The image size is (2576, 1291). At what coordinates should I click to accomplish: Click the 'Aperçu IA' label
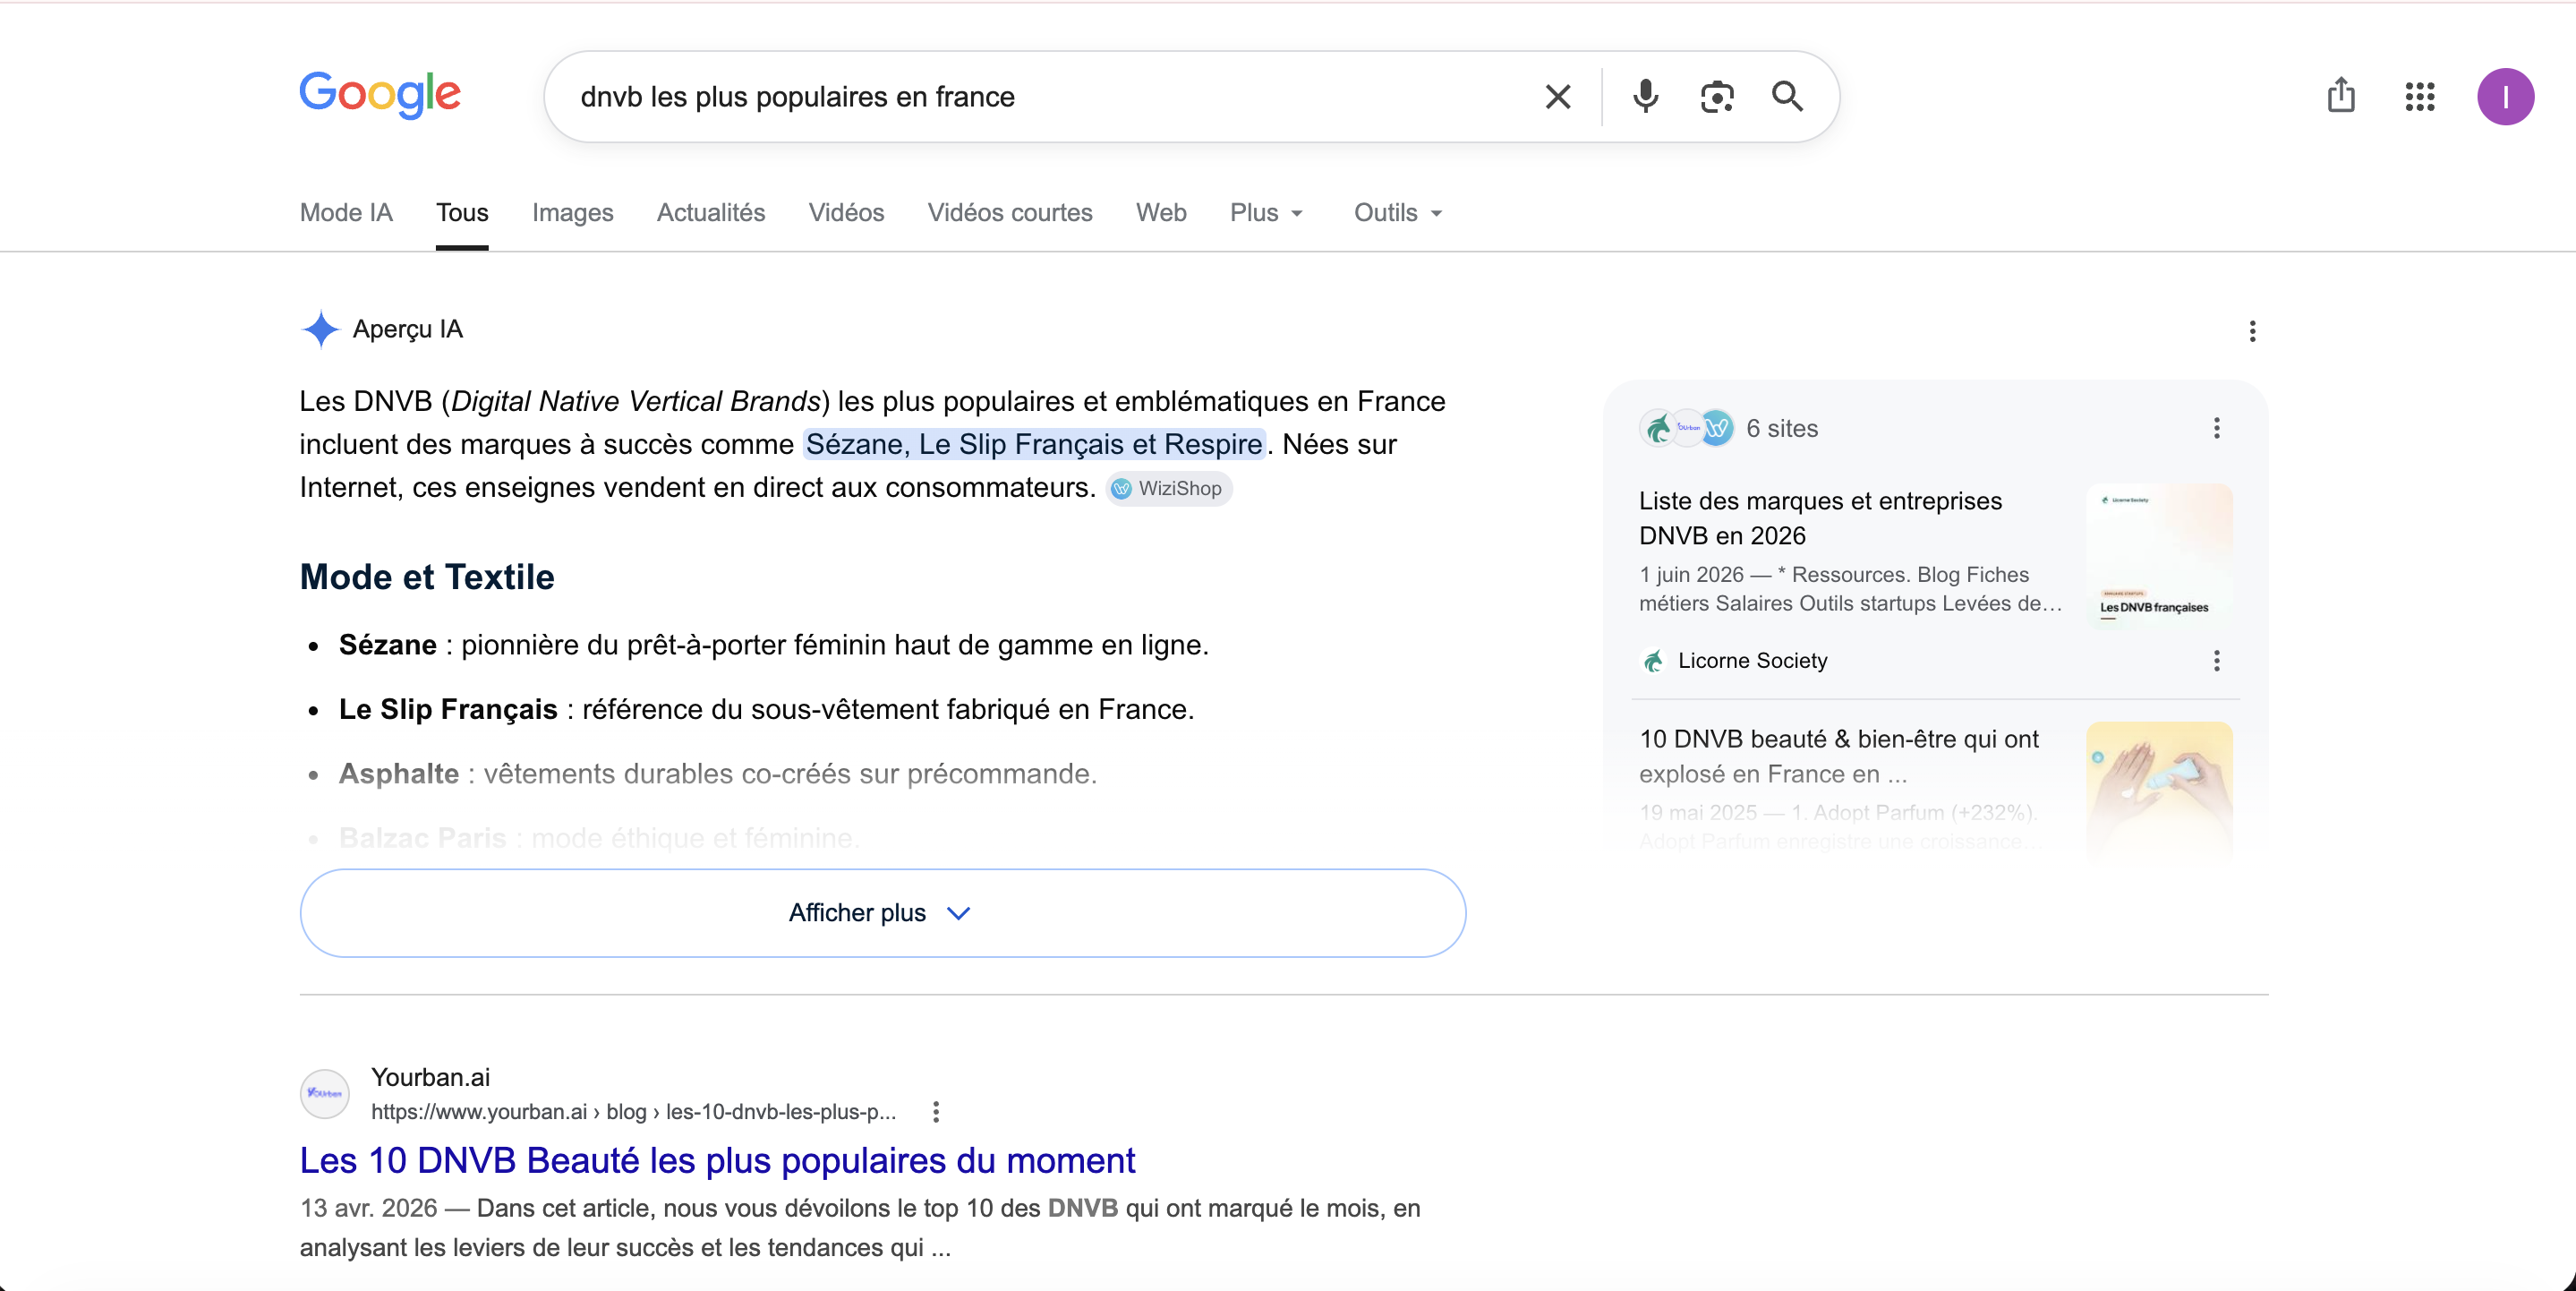407,329
